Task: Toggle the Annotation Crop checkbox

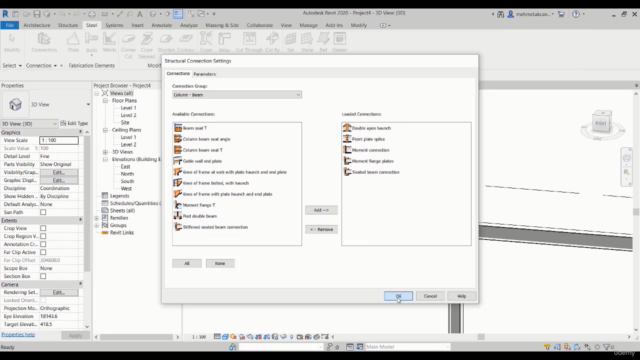Action: [x=43, y=244]
